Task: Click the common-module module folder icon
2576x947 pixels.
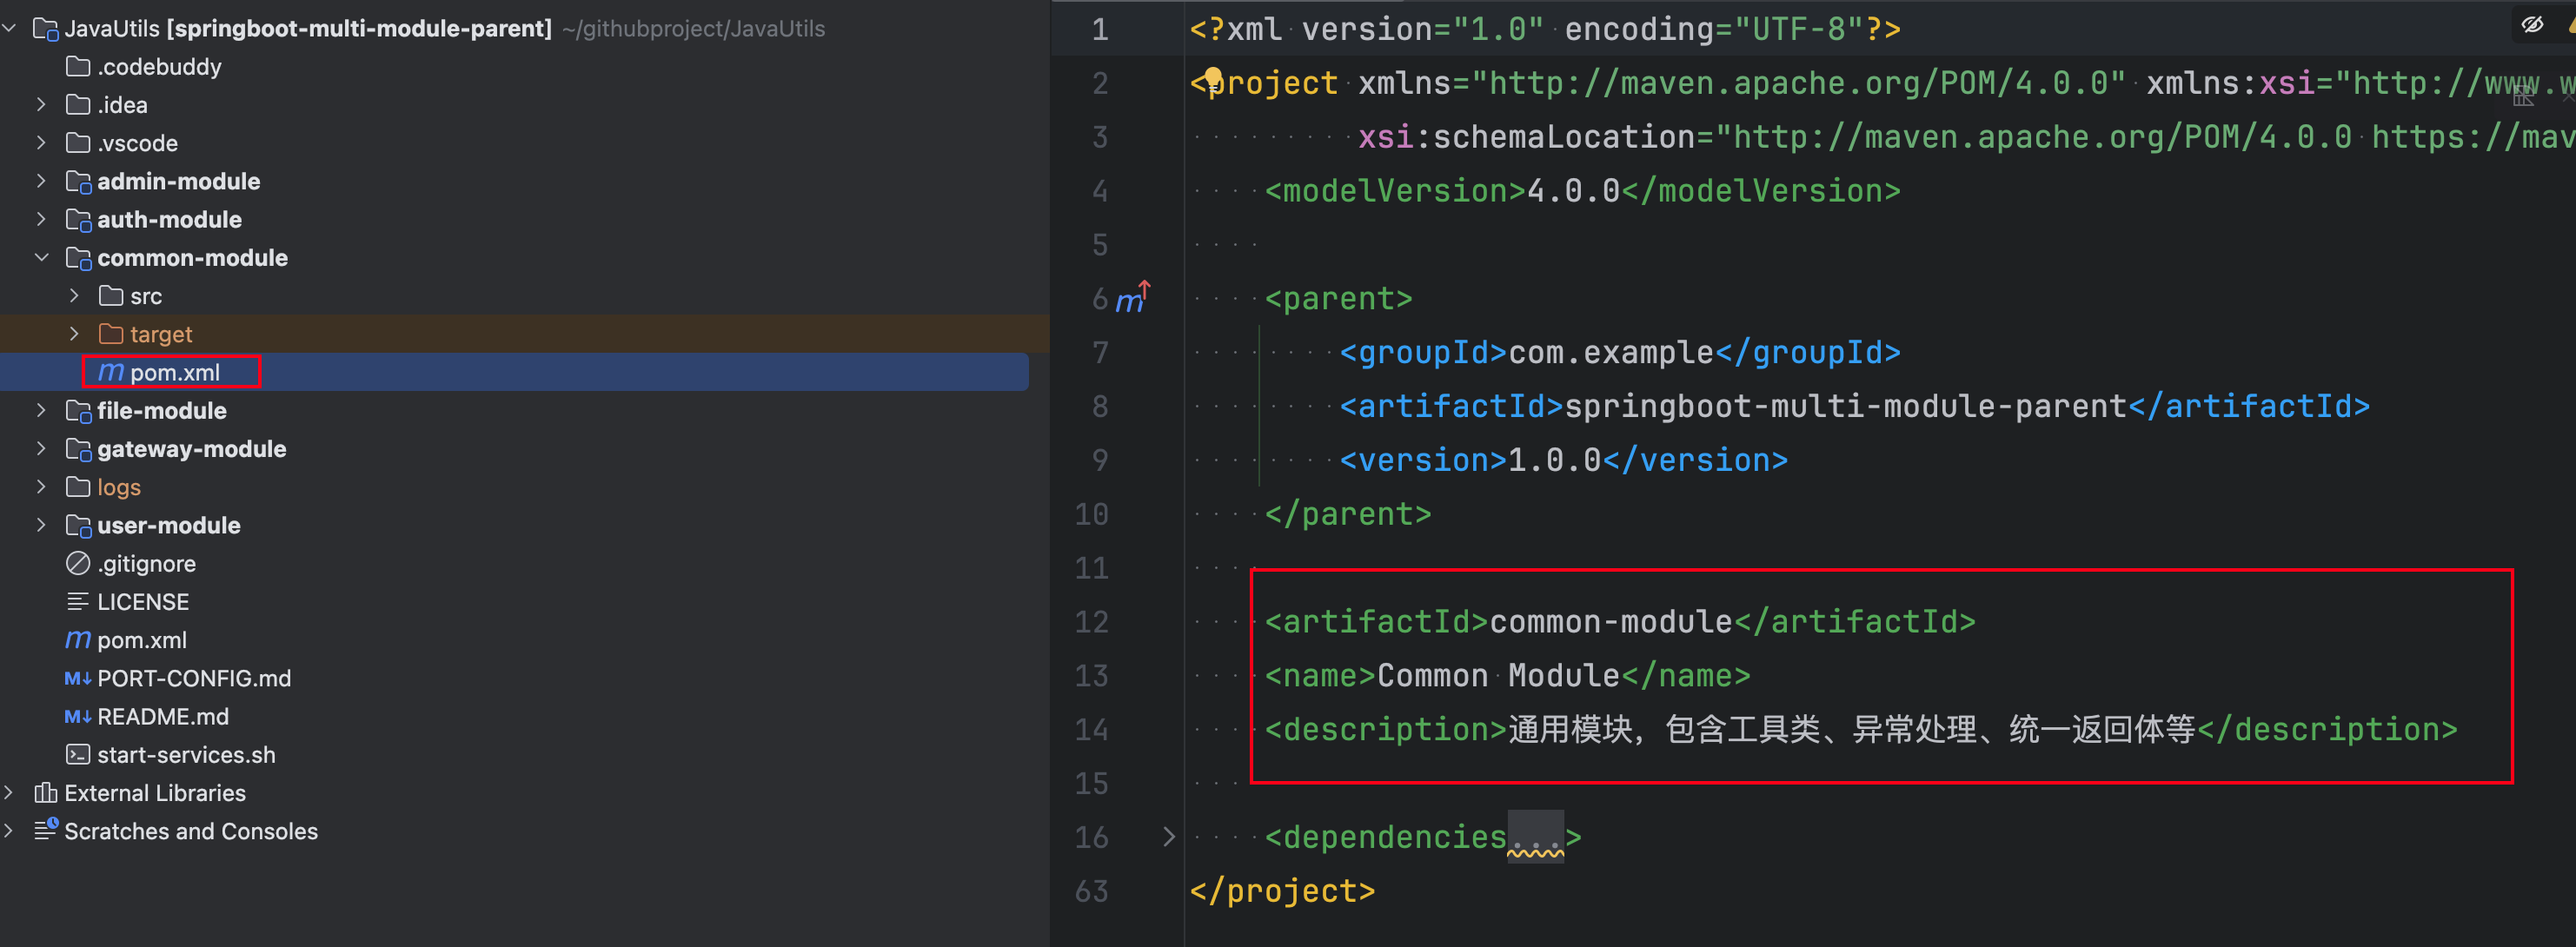Action: tap(78, 257)
